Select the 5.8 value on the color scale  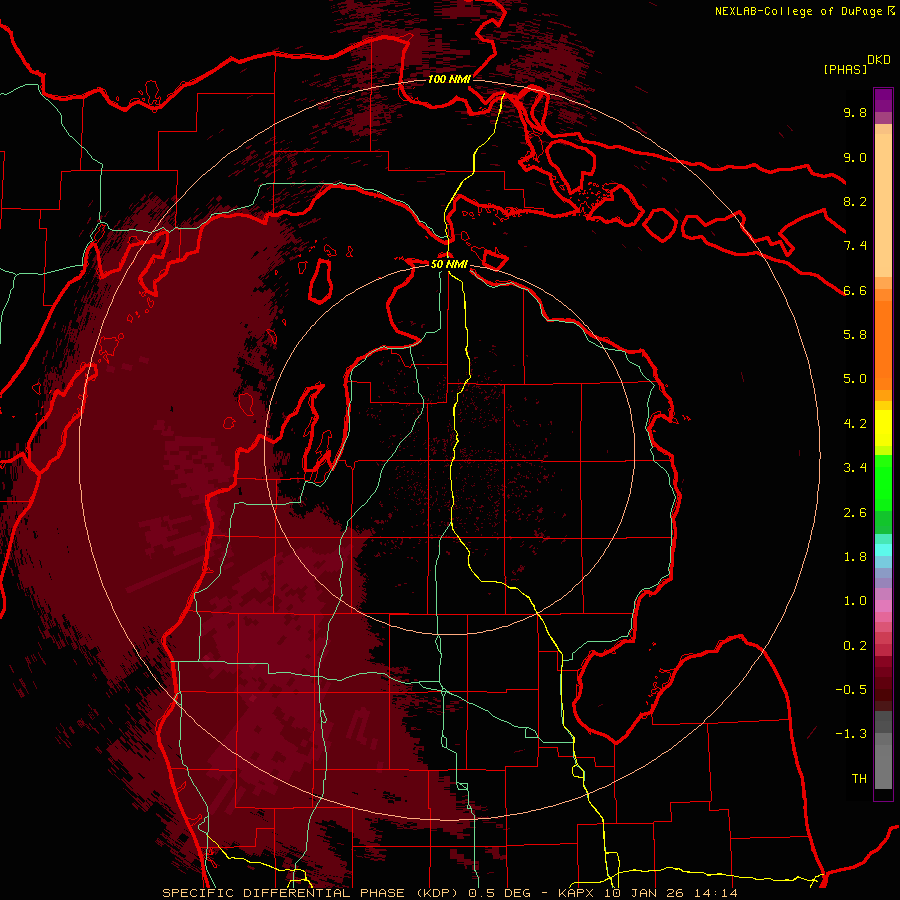pyautogui.click(x=855, y=335)
